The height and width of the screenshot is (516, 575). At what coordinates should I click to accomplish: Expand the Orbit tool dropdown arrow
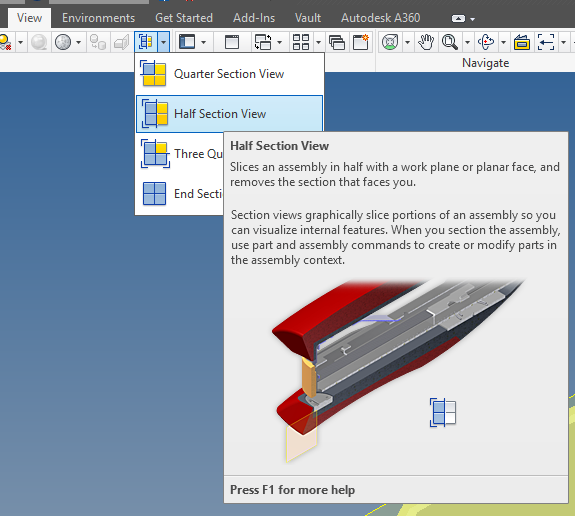(x=503, y=42)
